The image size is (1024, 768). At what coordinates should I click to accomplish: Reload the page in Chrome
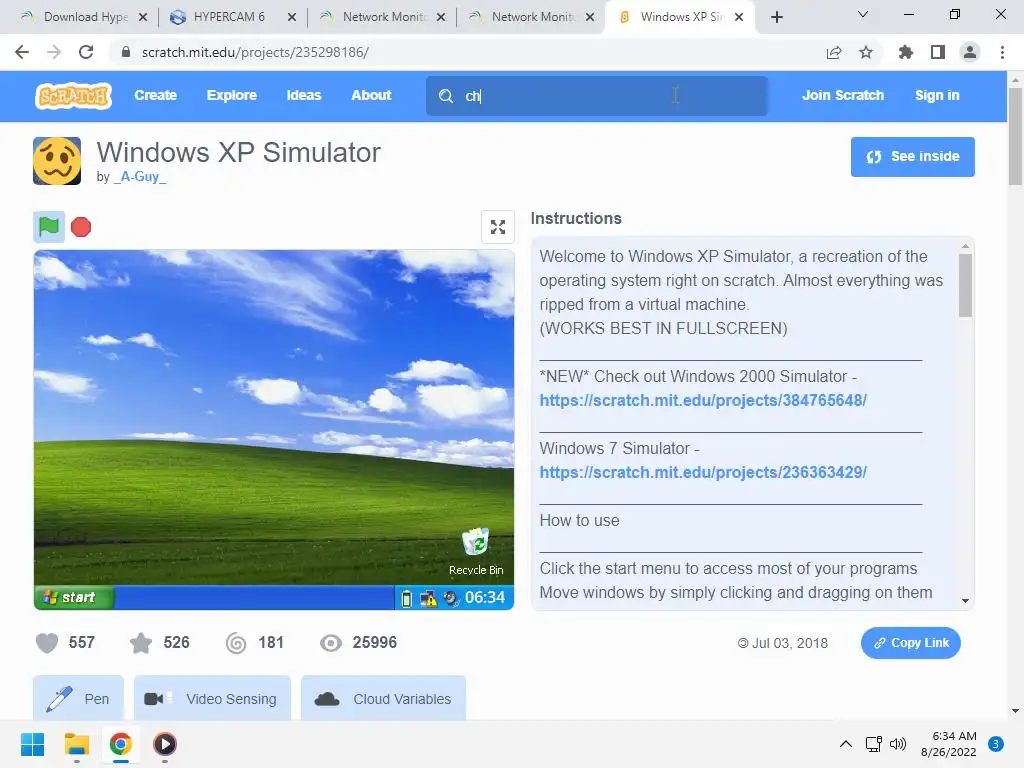coord(86,52)
